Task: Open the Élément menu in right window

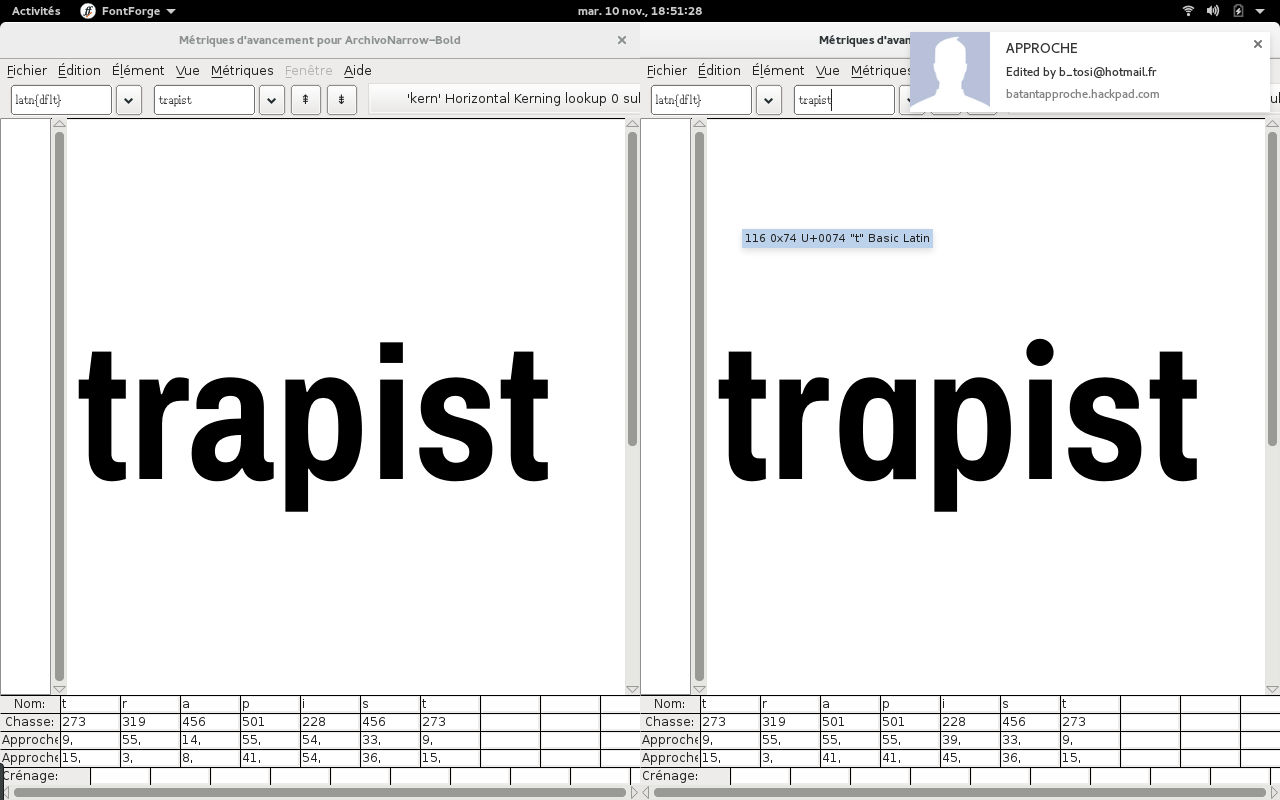Action: tap(778, 70)
